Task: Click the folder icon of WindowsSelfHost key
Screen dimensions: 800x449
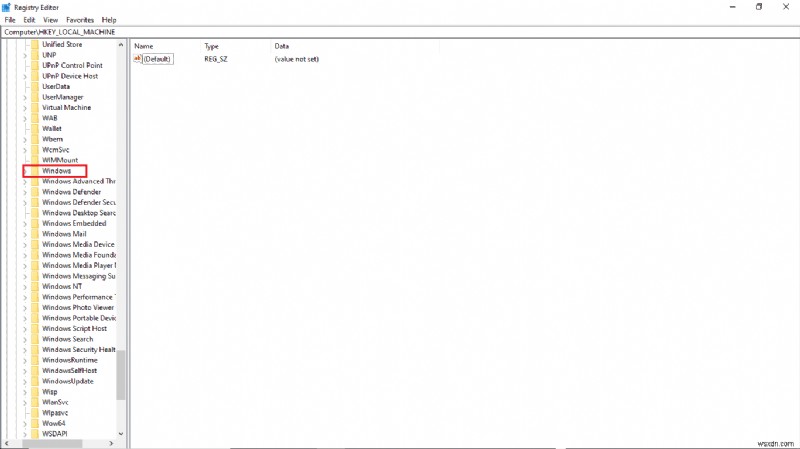Action: click(35, 370)
